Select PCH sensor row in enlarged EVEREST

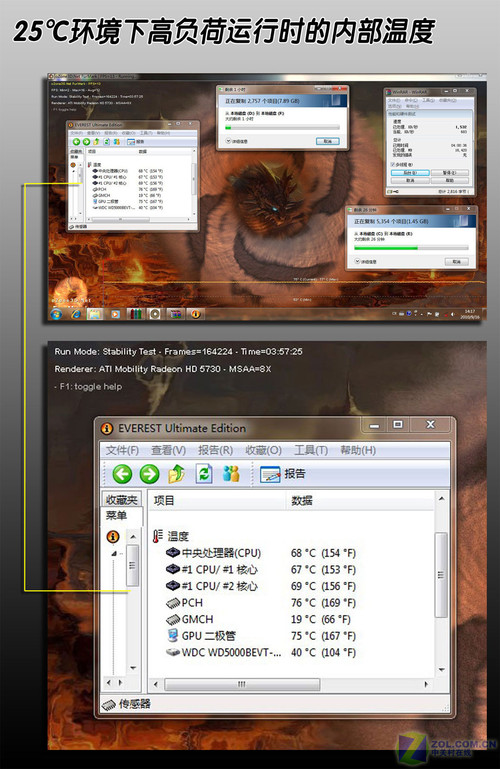(261, 603)
